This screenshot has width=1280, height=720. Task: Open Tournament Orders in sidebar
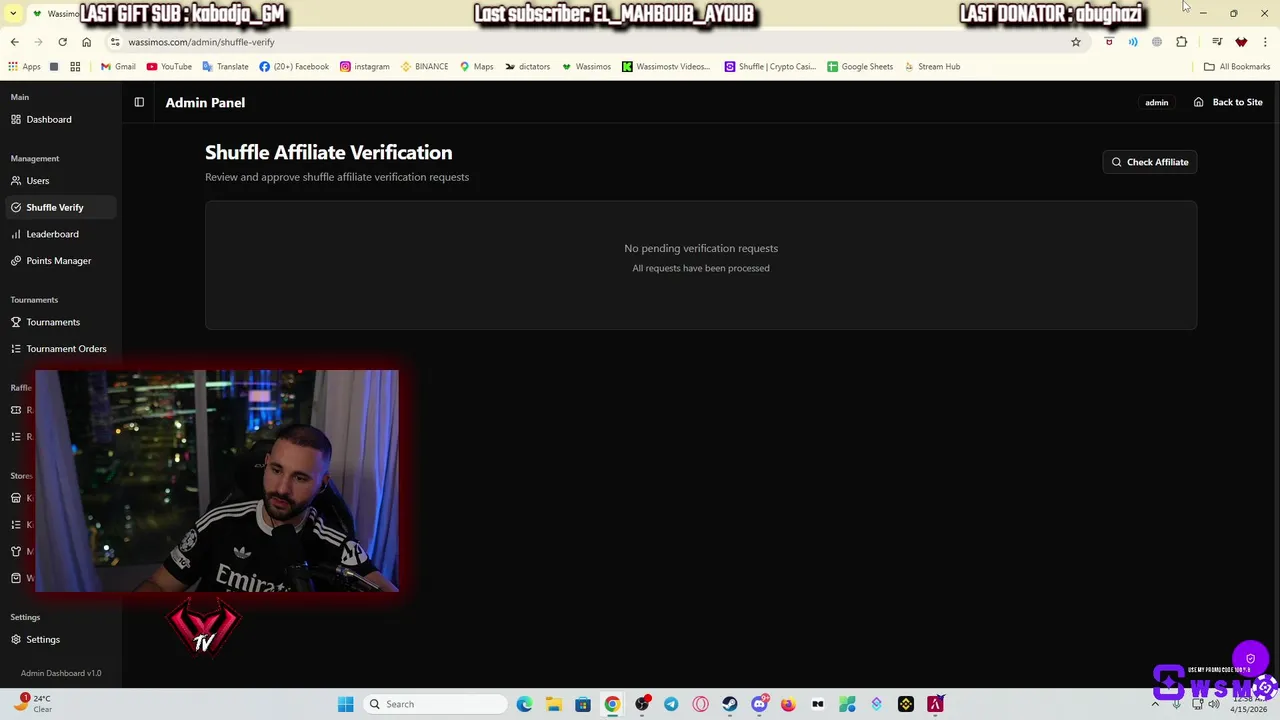60,349
